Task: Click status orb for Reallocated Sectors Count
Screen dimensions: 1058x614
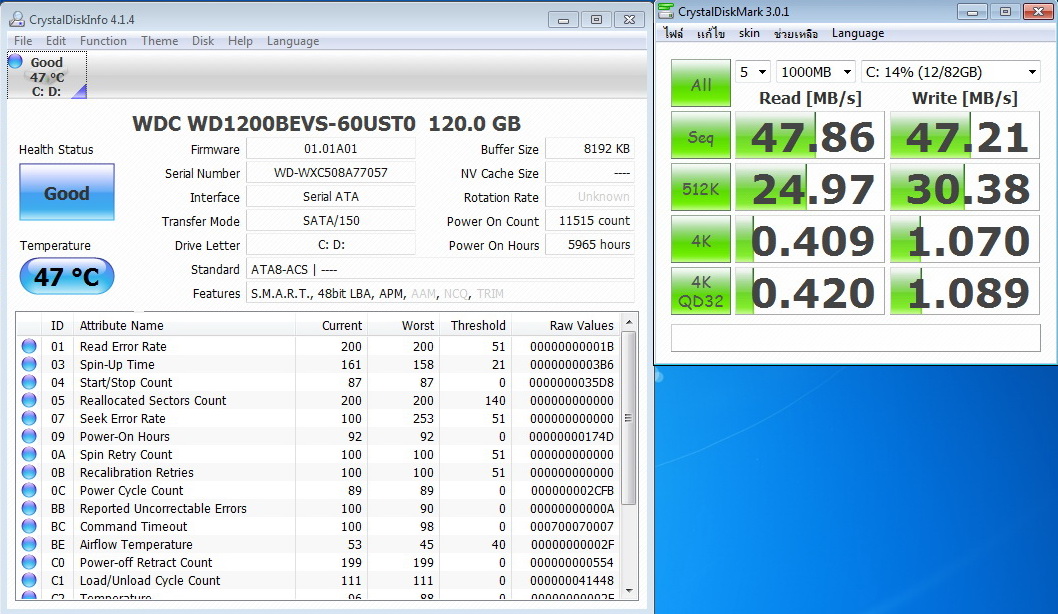Action: click(29, 400)
